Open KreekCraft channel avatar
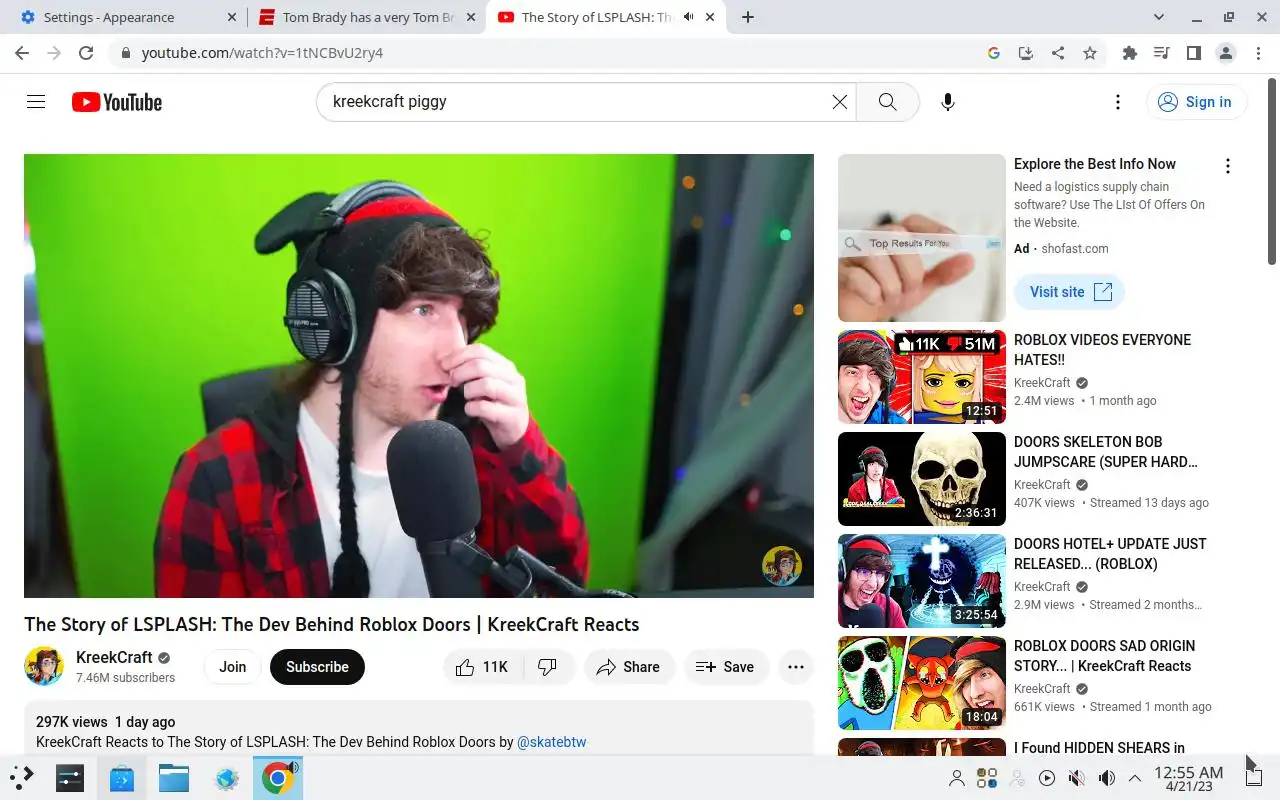Viewport: 1280px width, 800px height. click(x=44, y=666)
